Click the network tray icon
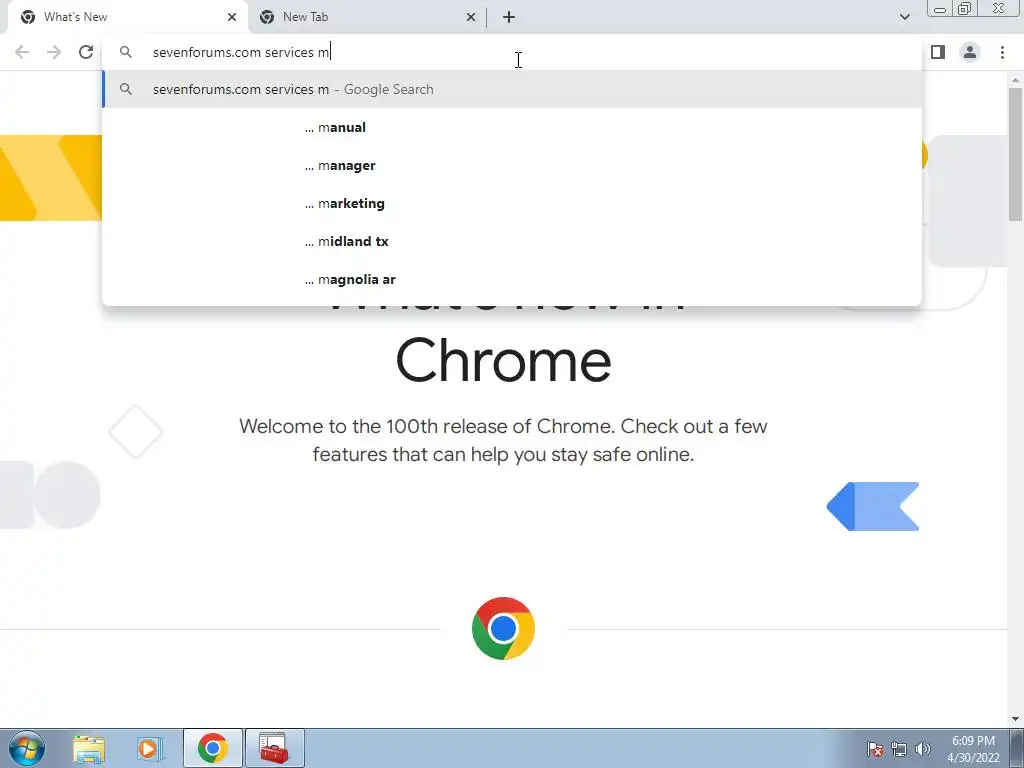 pyautogui.click(x=899, y=749)
